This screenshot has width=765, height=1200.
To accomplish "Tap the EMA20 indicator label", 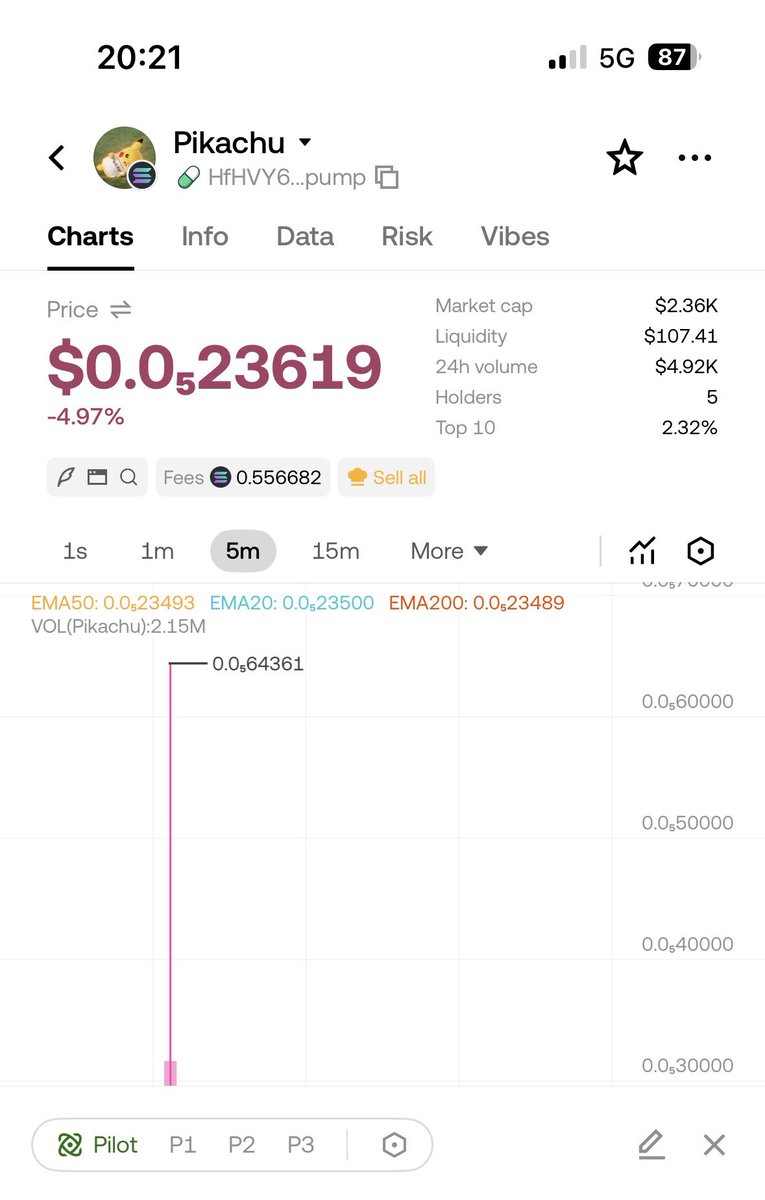I will tap(292, 603).
